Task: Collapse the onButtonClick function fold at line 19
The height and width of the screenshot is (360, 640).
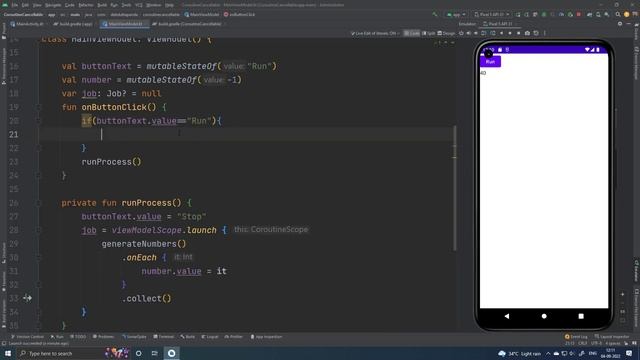Action: [x=38, y=107]
